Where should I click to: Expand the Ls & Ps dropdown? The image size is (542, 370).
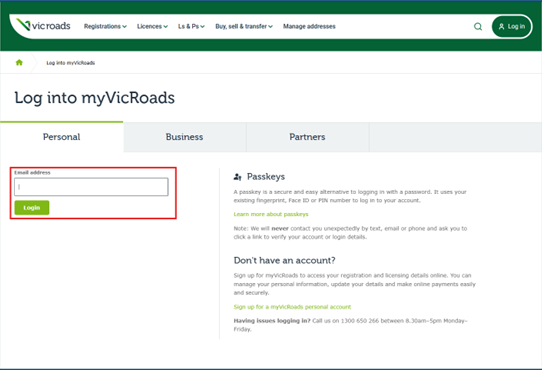point(191,26)
